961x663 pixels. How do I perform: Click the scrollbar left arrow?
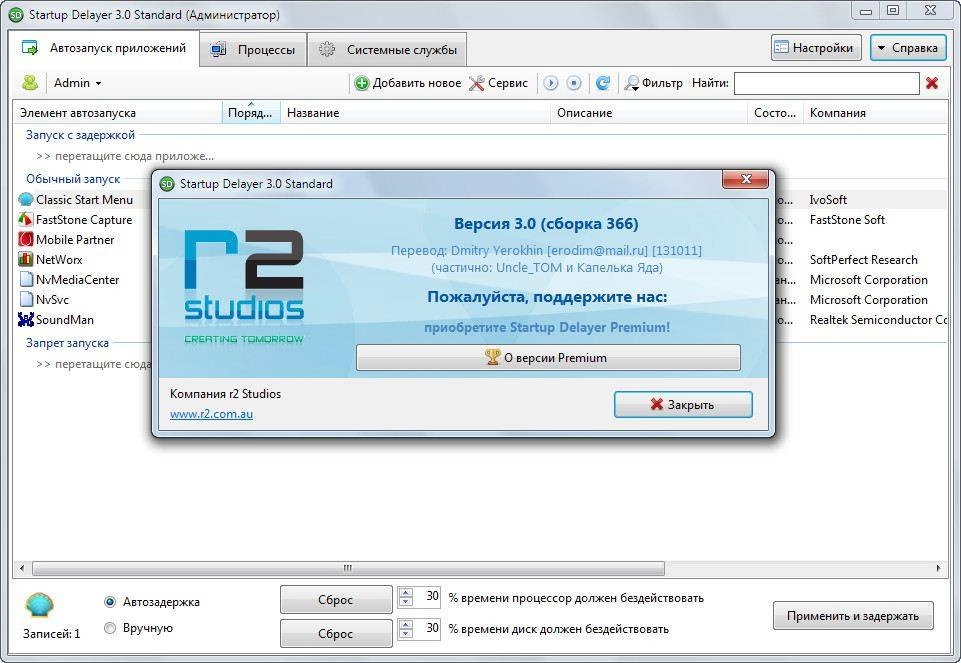coord(22,568)
